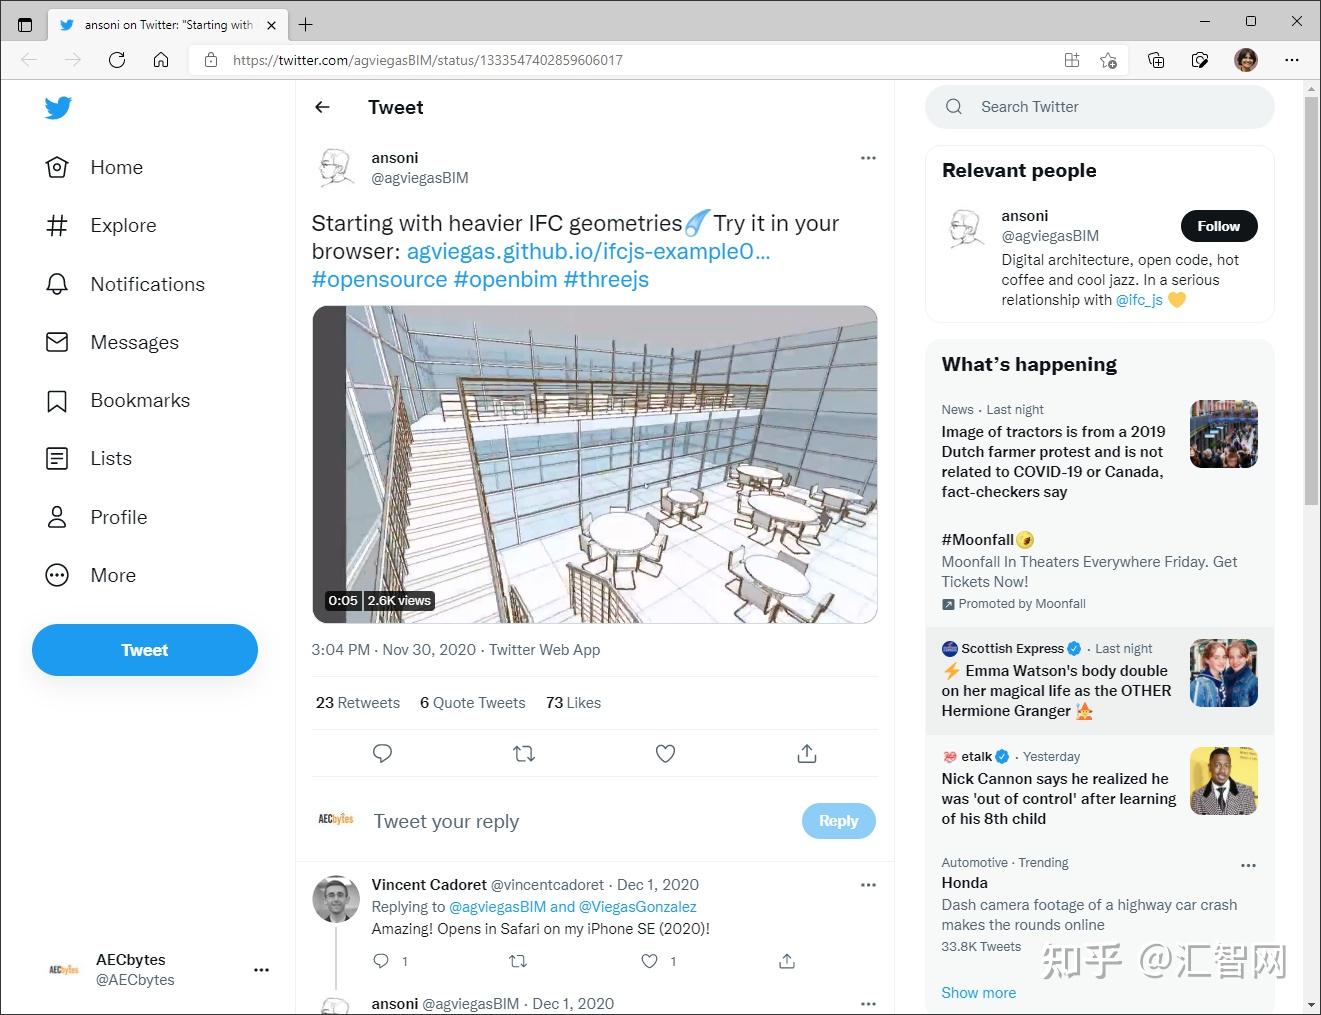This screenshot has height=1015, width=1321.
Task: Open the agviegas.github.io link in the tweet
Action: tap(588, 251)
